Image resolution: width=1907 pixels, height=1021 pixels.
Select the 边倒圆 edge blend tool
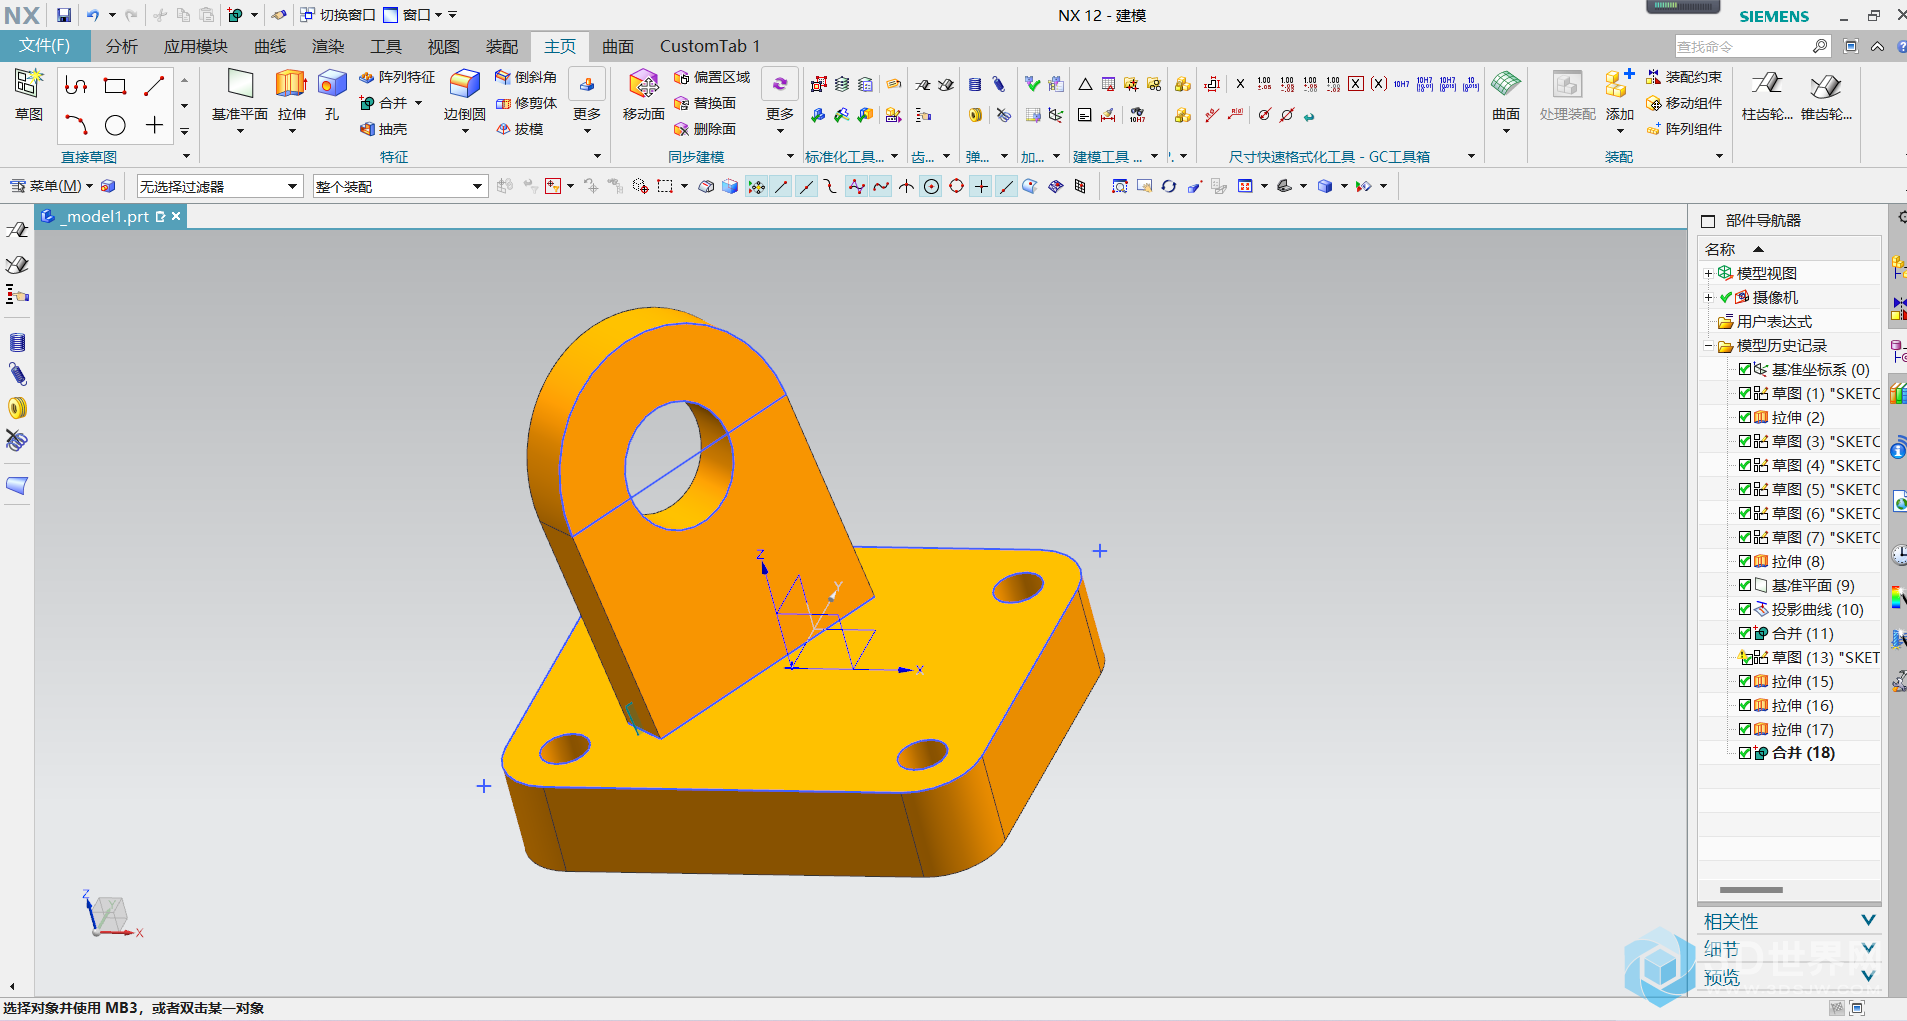coord(464,95)
